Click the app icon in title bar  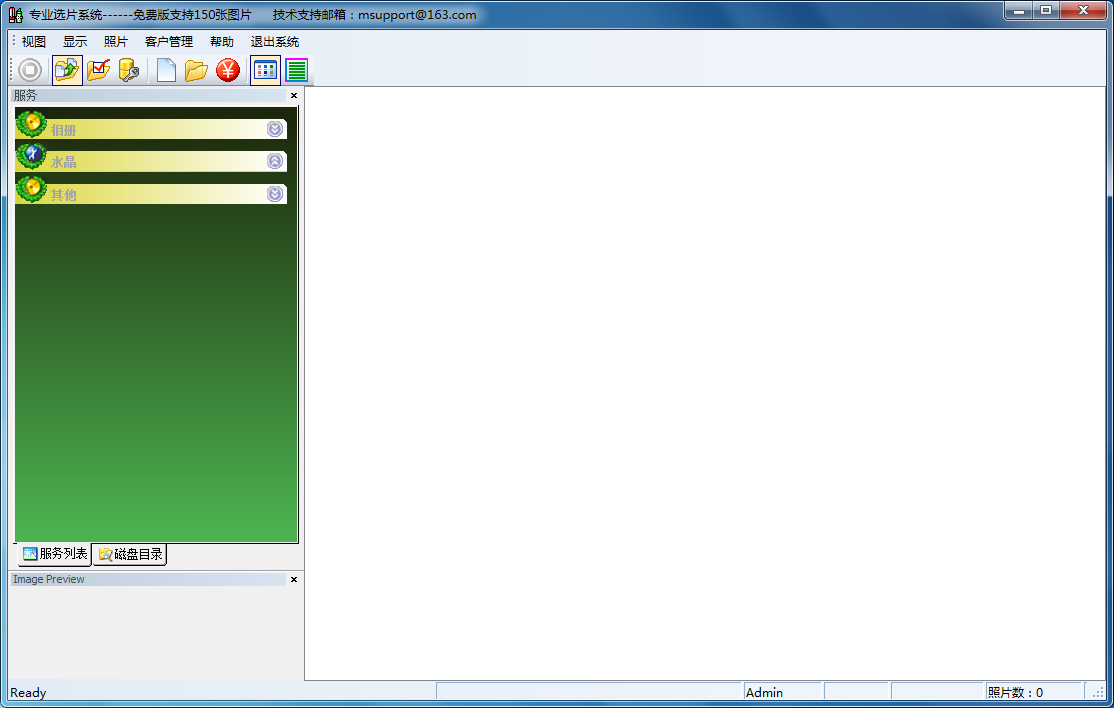[16, 15]
